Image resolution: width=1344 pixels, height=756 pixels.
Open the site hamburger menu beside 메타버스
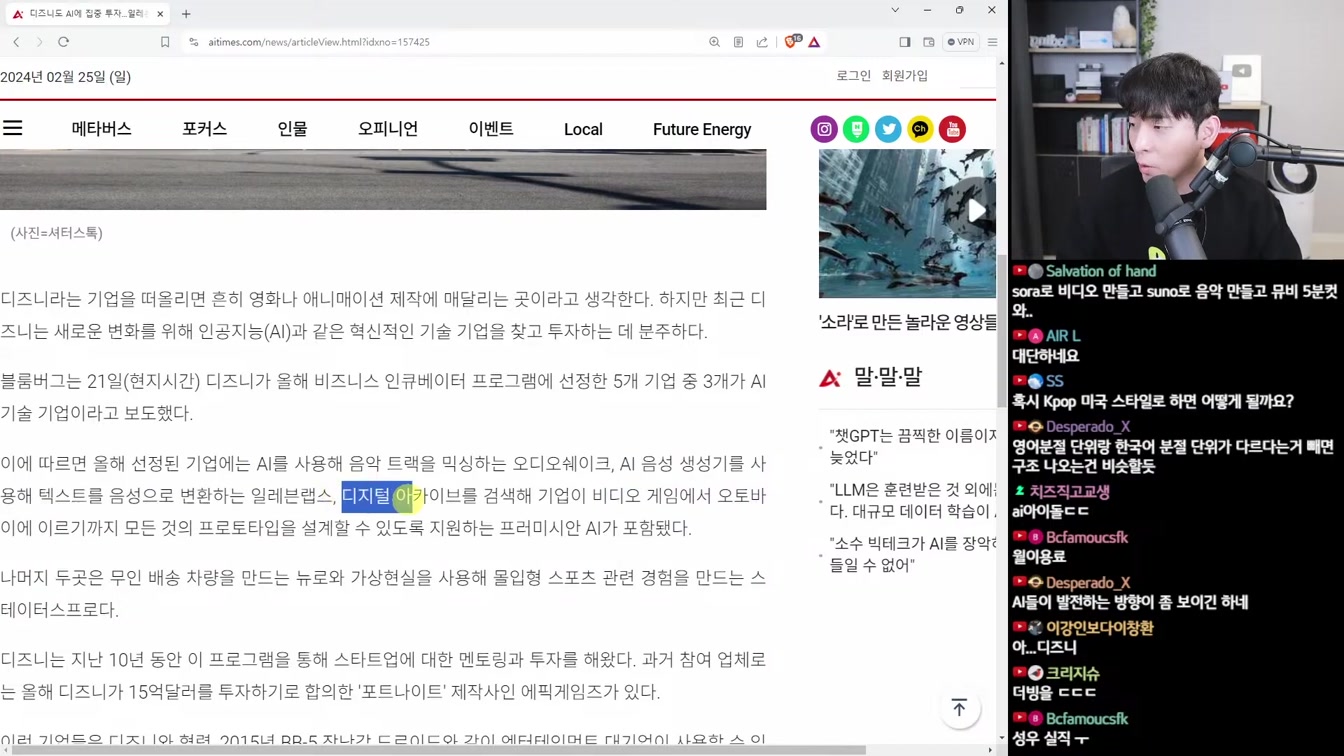[x=13, y=128]
